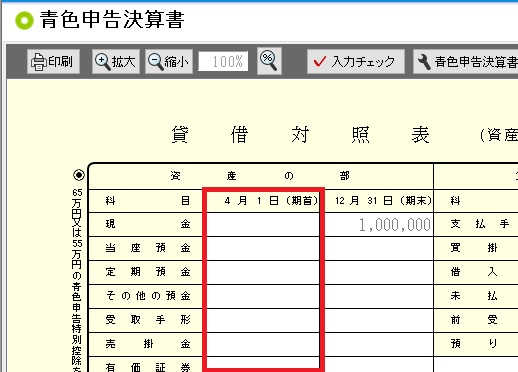Click the 当座預金 period-end cell
The width and height of the screenshot is (518, 372).
[379, 249]
